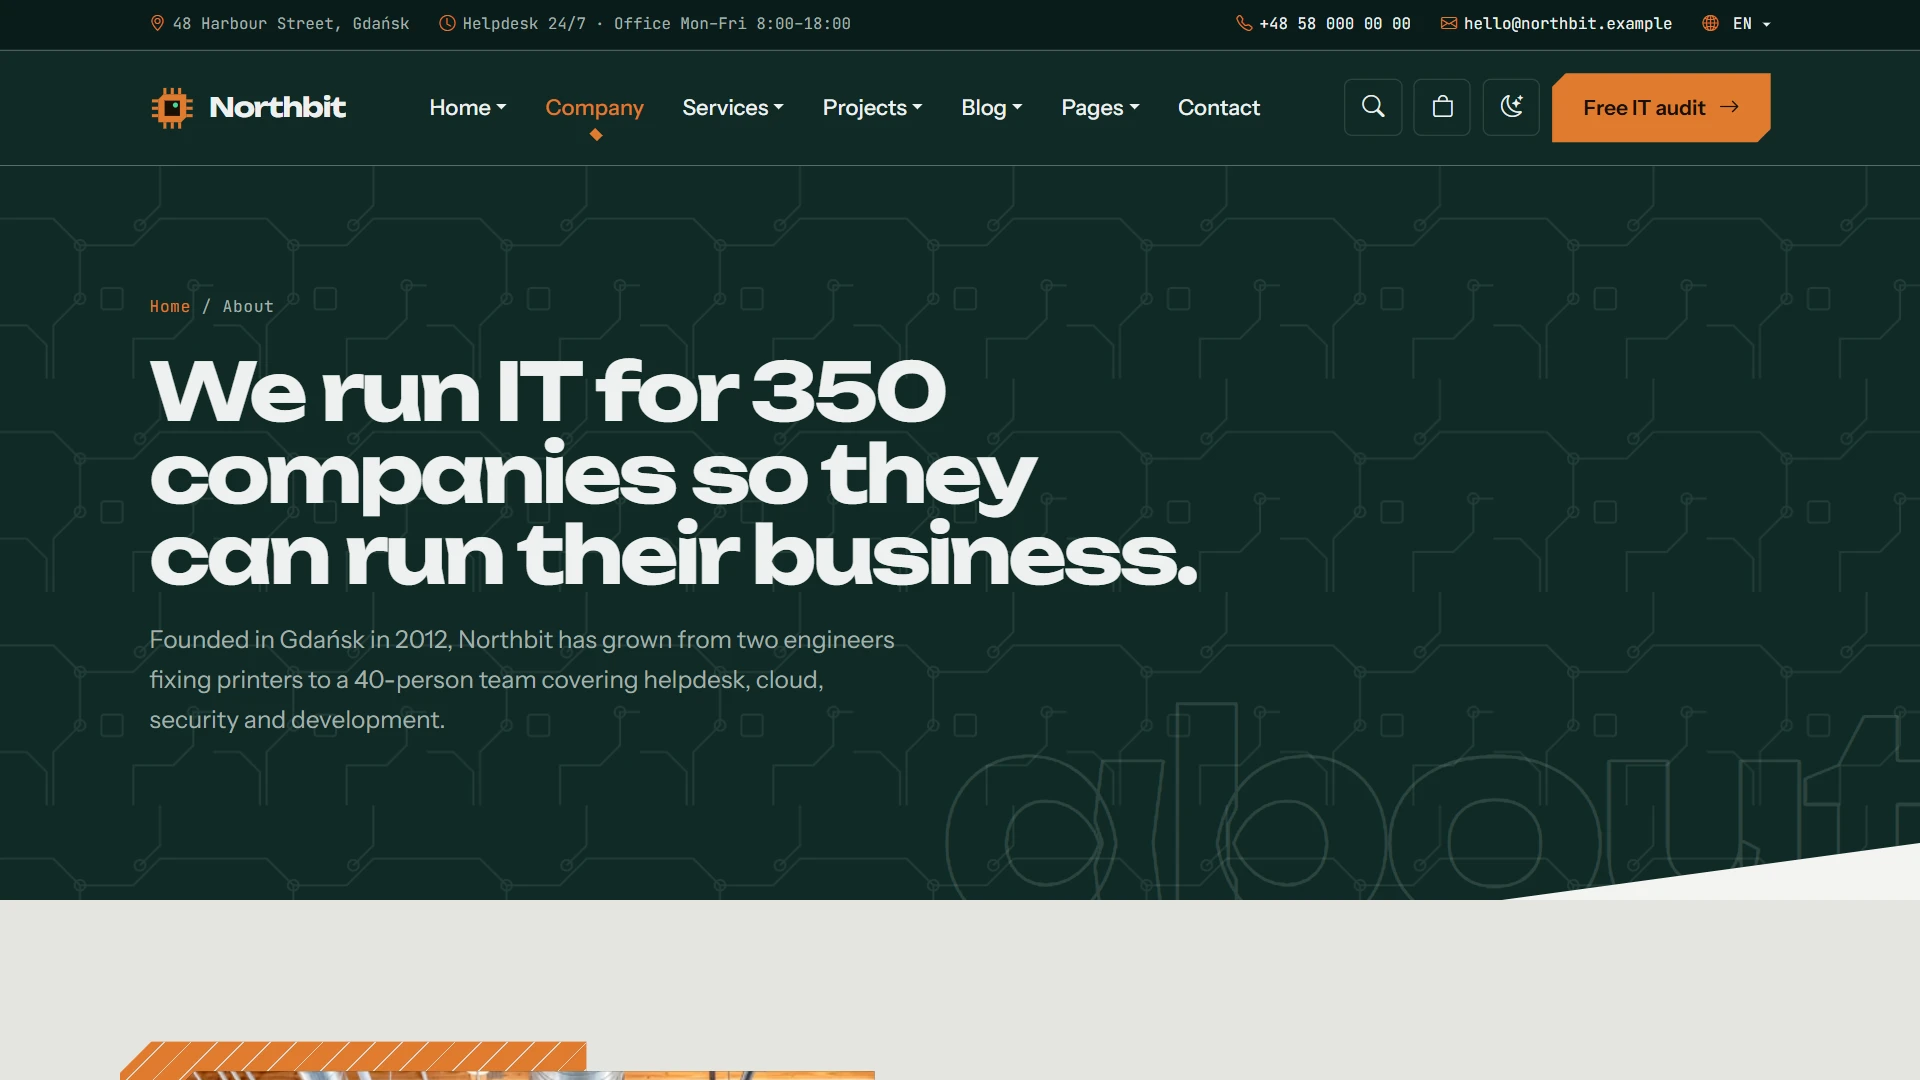Expand the Blog menu dropdown
This screenshot has height=1080, width=1920.
click(991, 107)
